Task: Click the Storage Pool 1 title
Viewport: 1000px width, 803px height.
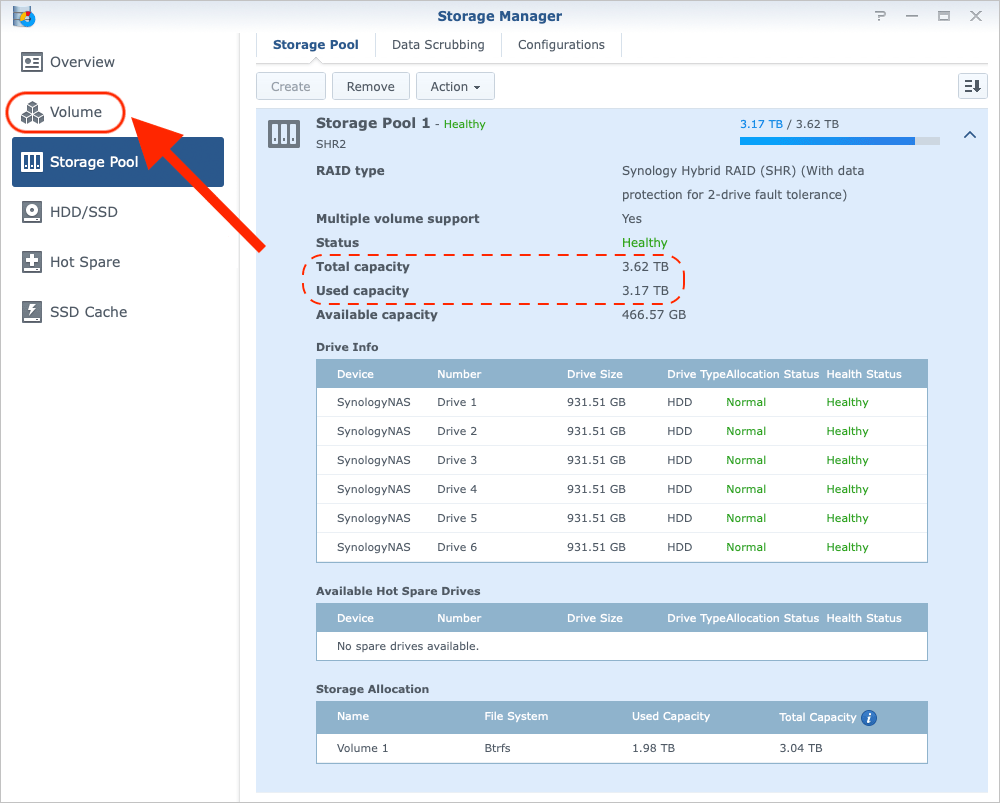Action: pyautogui.click(x=373, y=123)
